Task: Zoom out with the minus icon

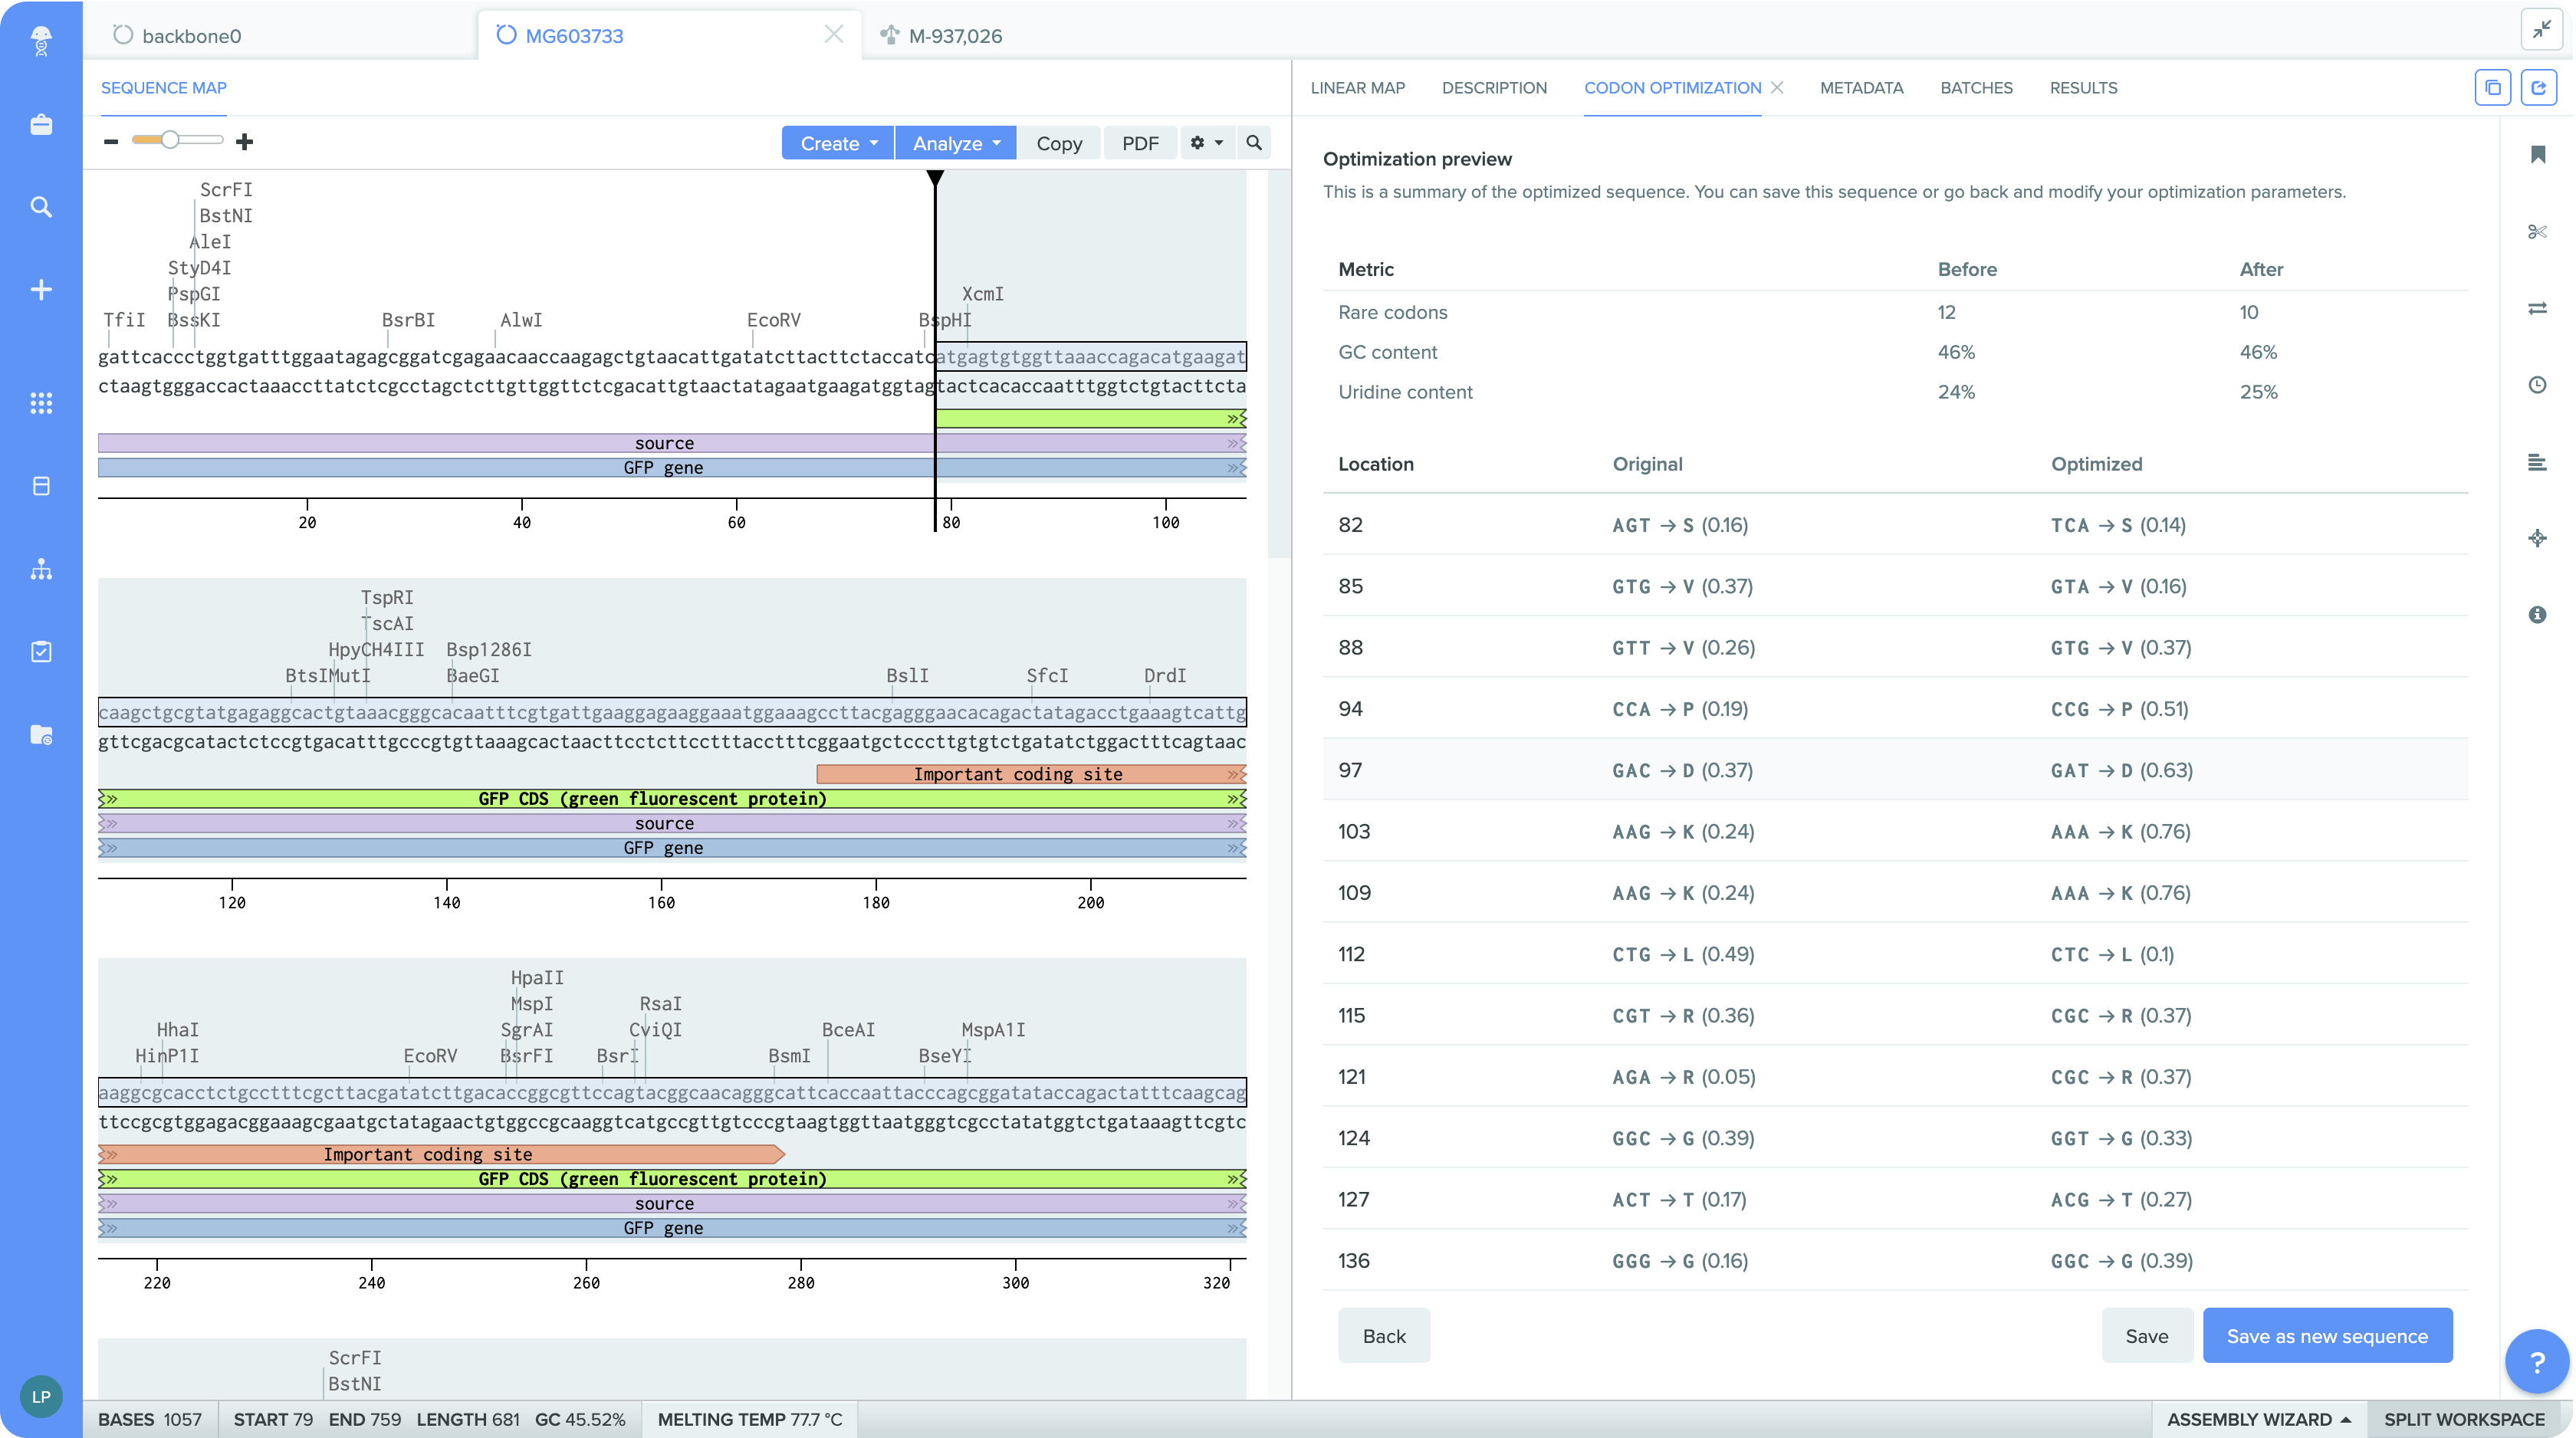Action: 111,142
